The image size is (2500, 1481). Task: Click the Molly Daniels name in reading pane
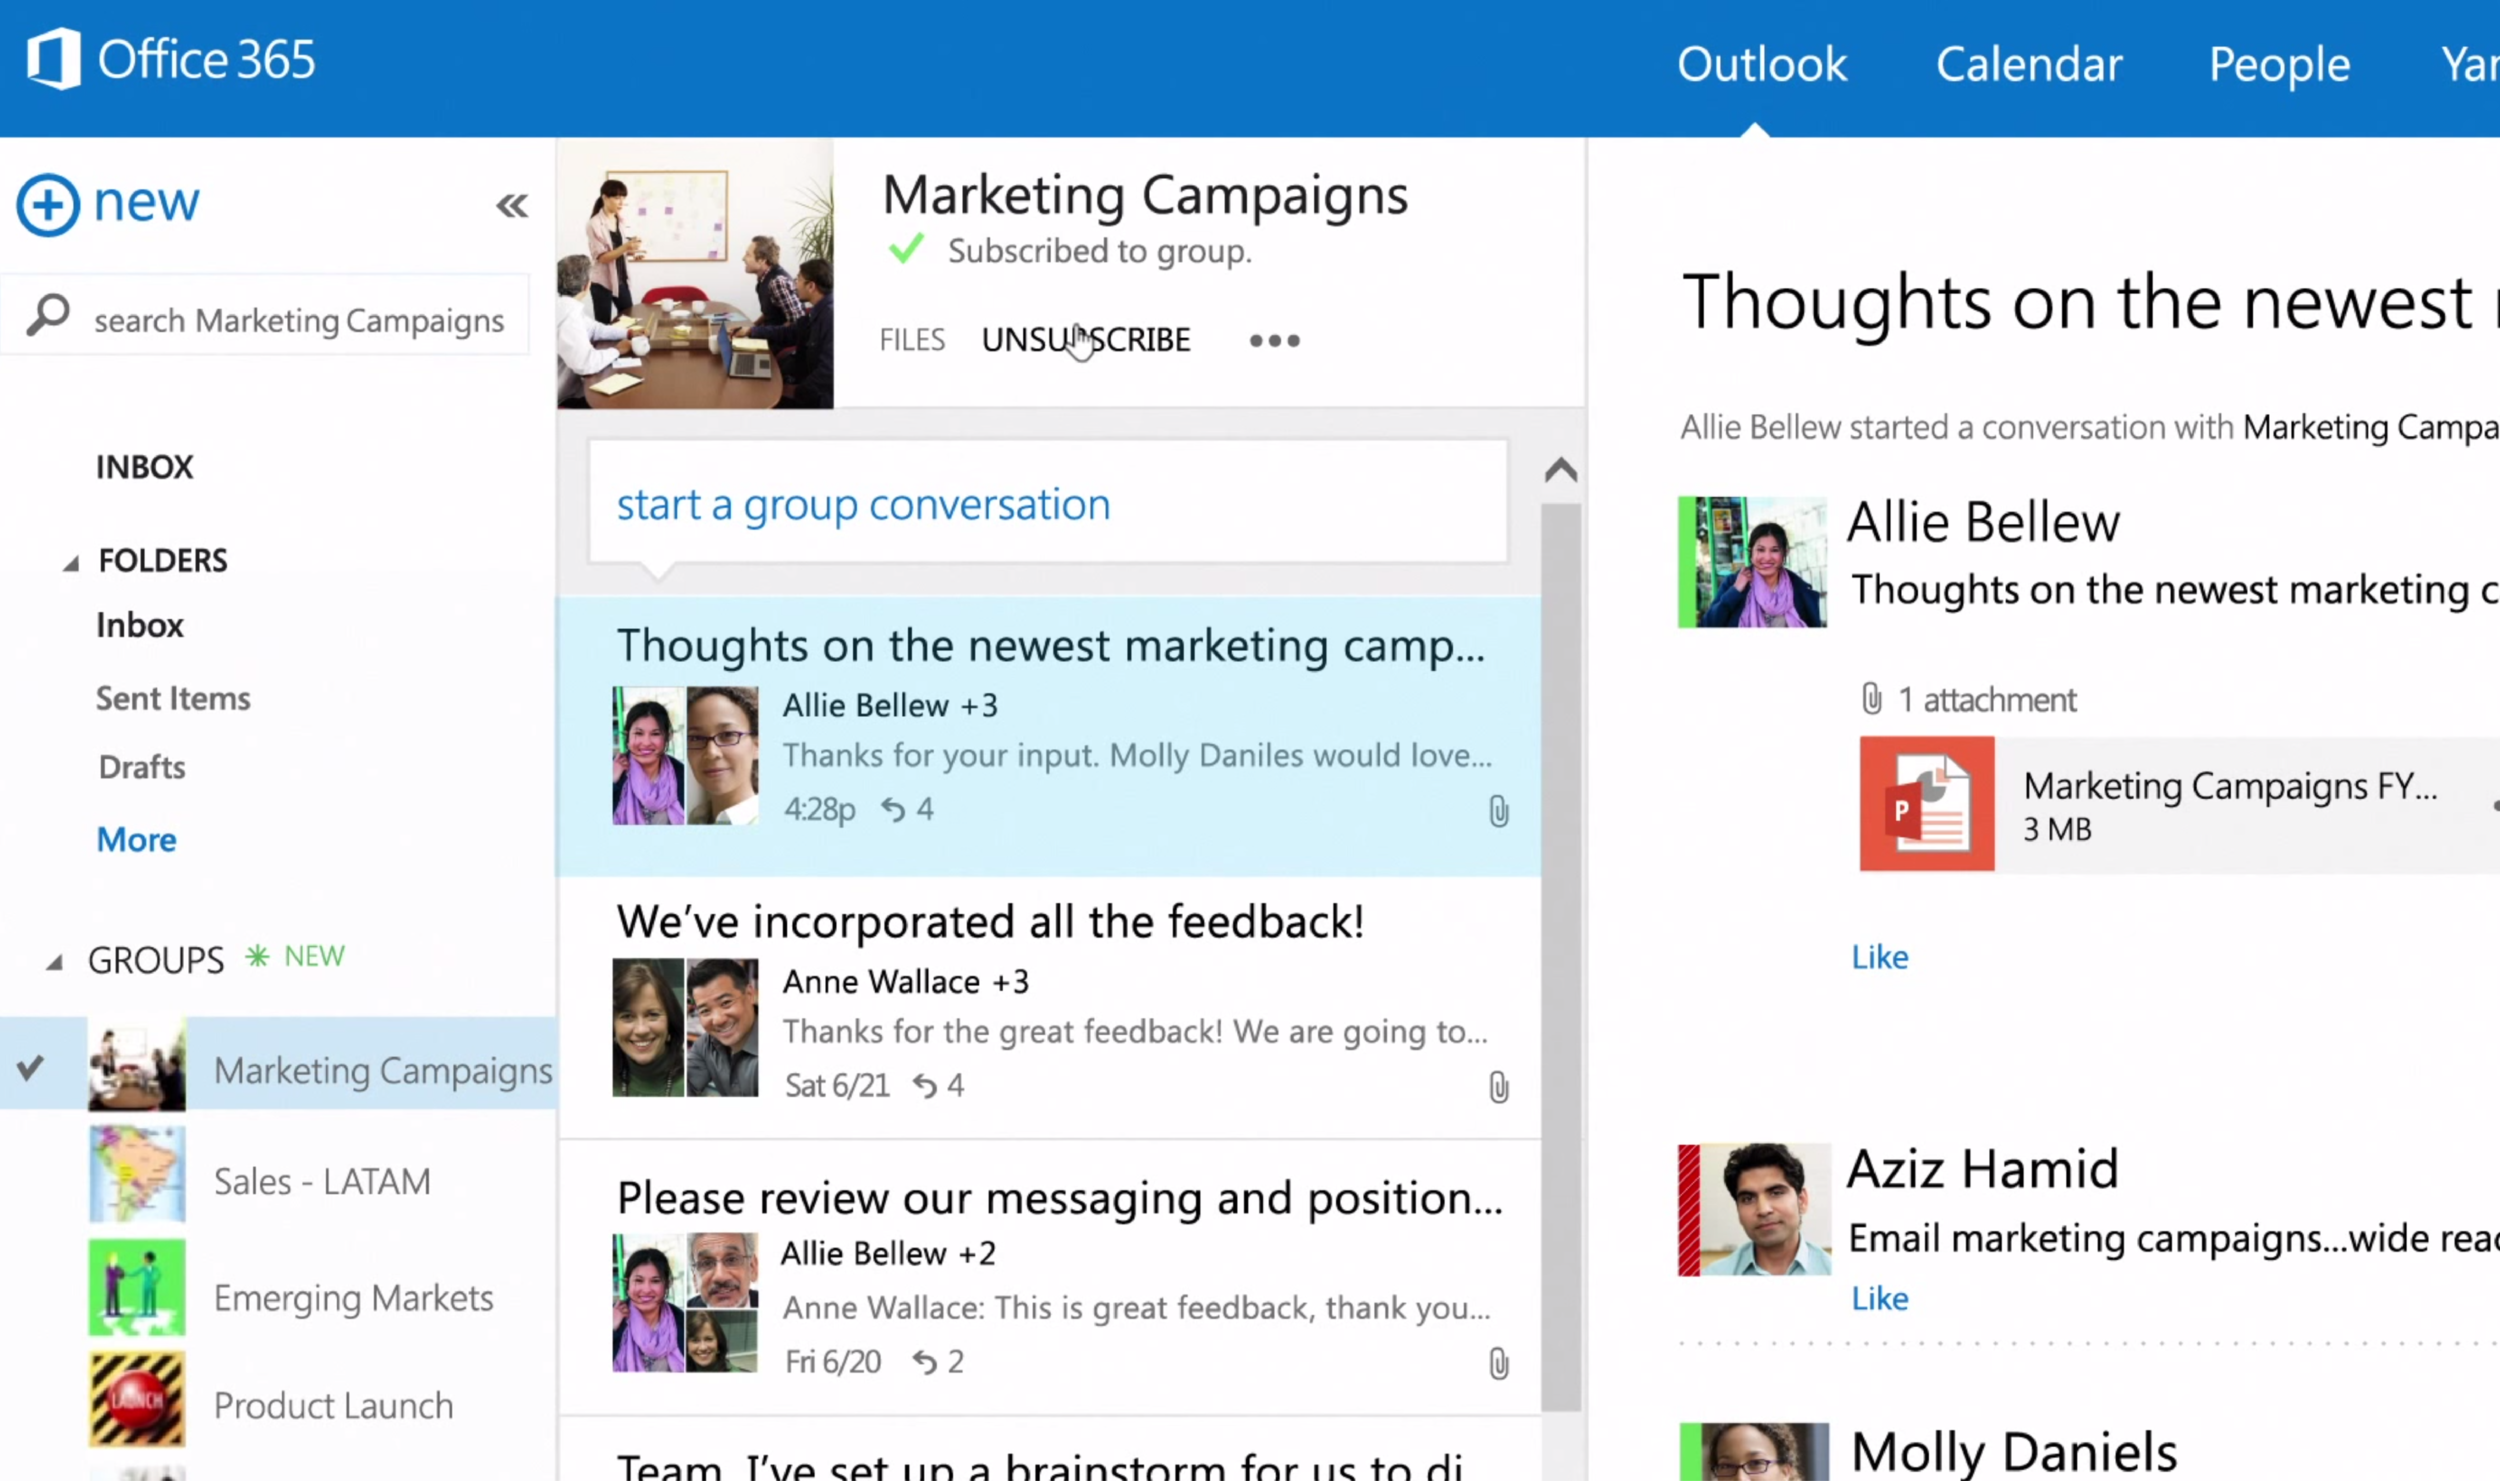[x=2014, y=1452]
